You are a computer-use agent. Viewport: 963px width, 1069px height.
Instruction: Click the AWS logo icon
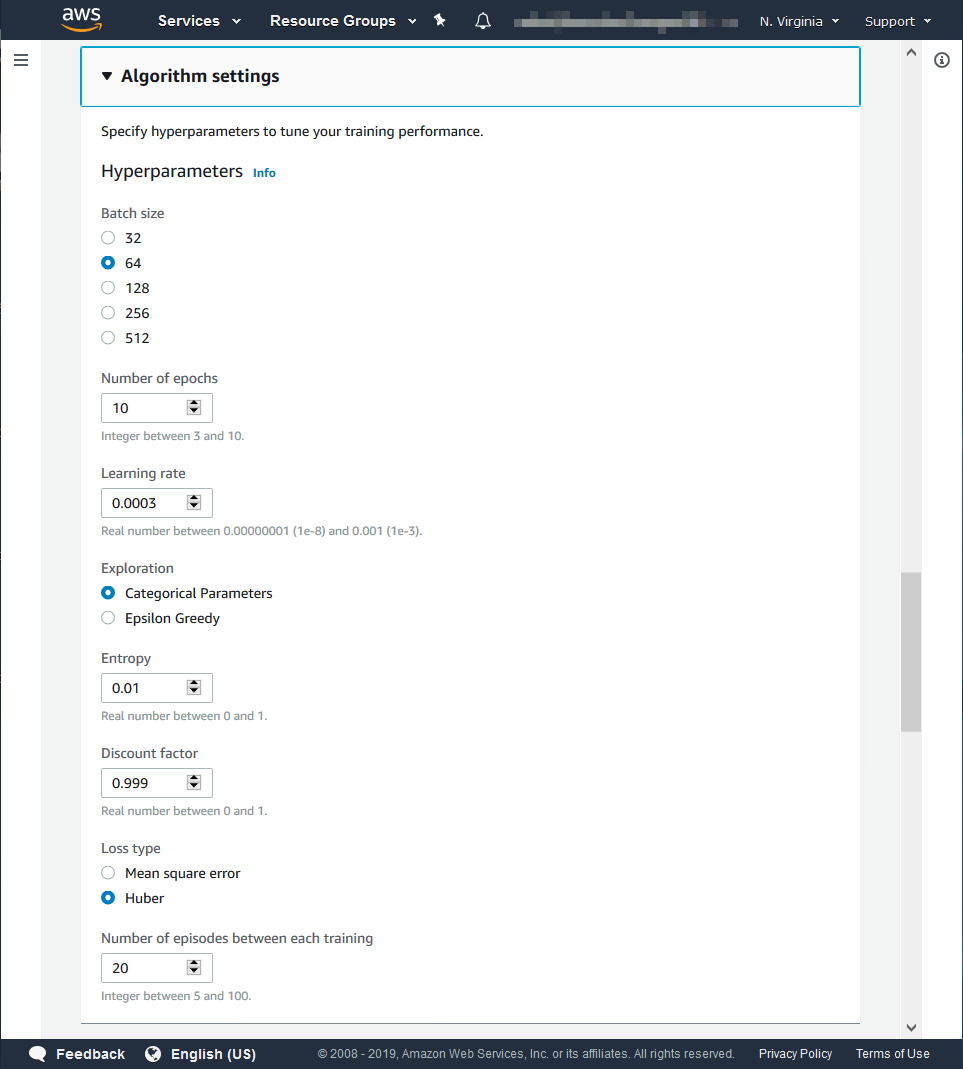coord(80,20)
